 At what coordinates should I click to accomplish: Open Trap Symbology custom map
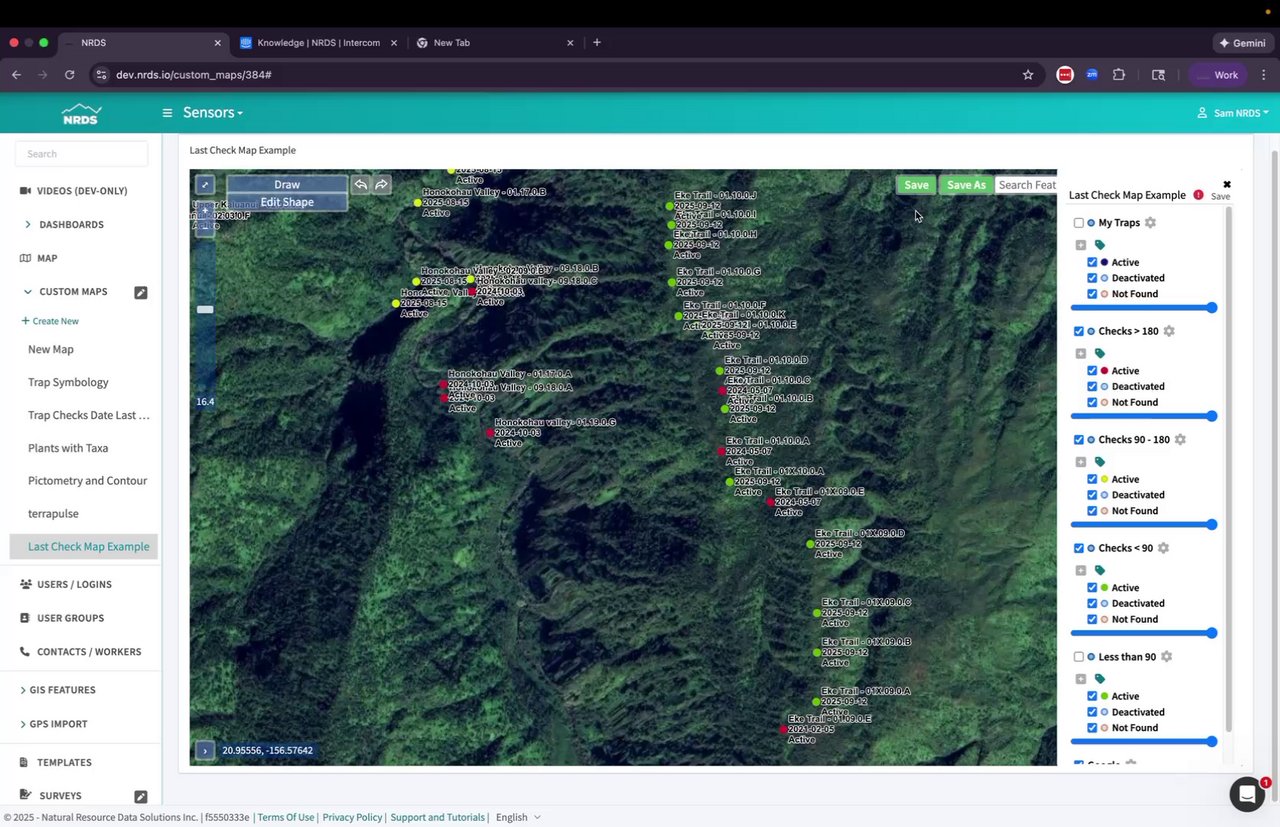pyautogui.click(x=68, y=382)
